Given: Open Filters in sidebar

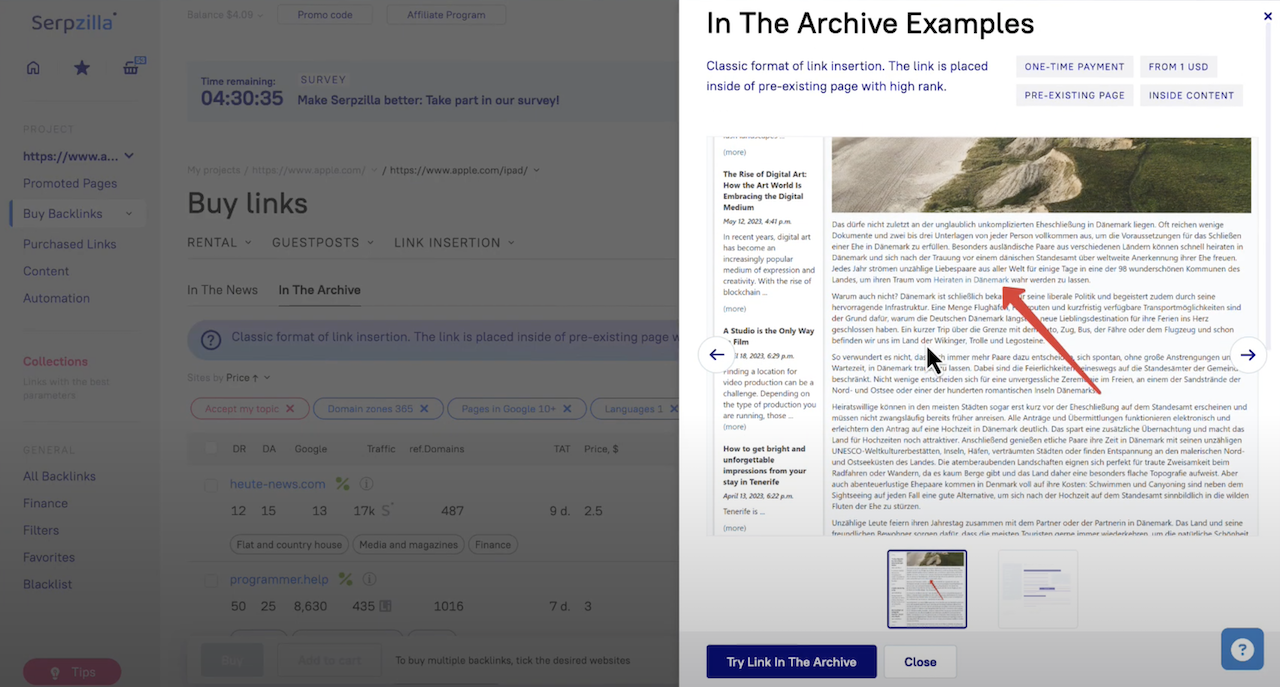Looking at the screenshot, I should pos(41,530).
